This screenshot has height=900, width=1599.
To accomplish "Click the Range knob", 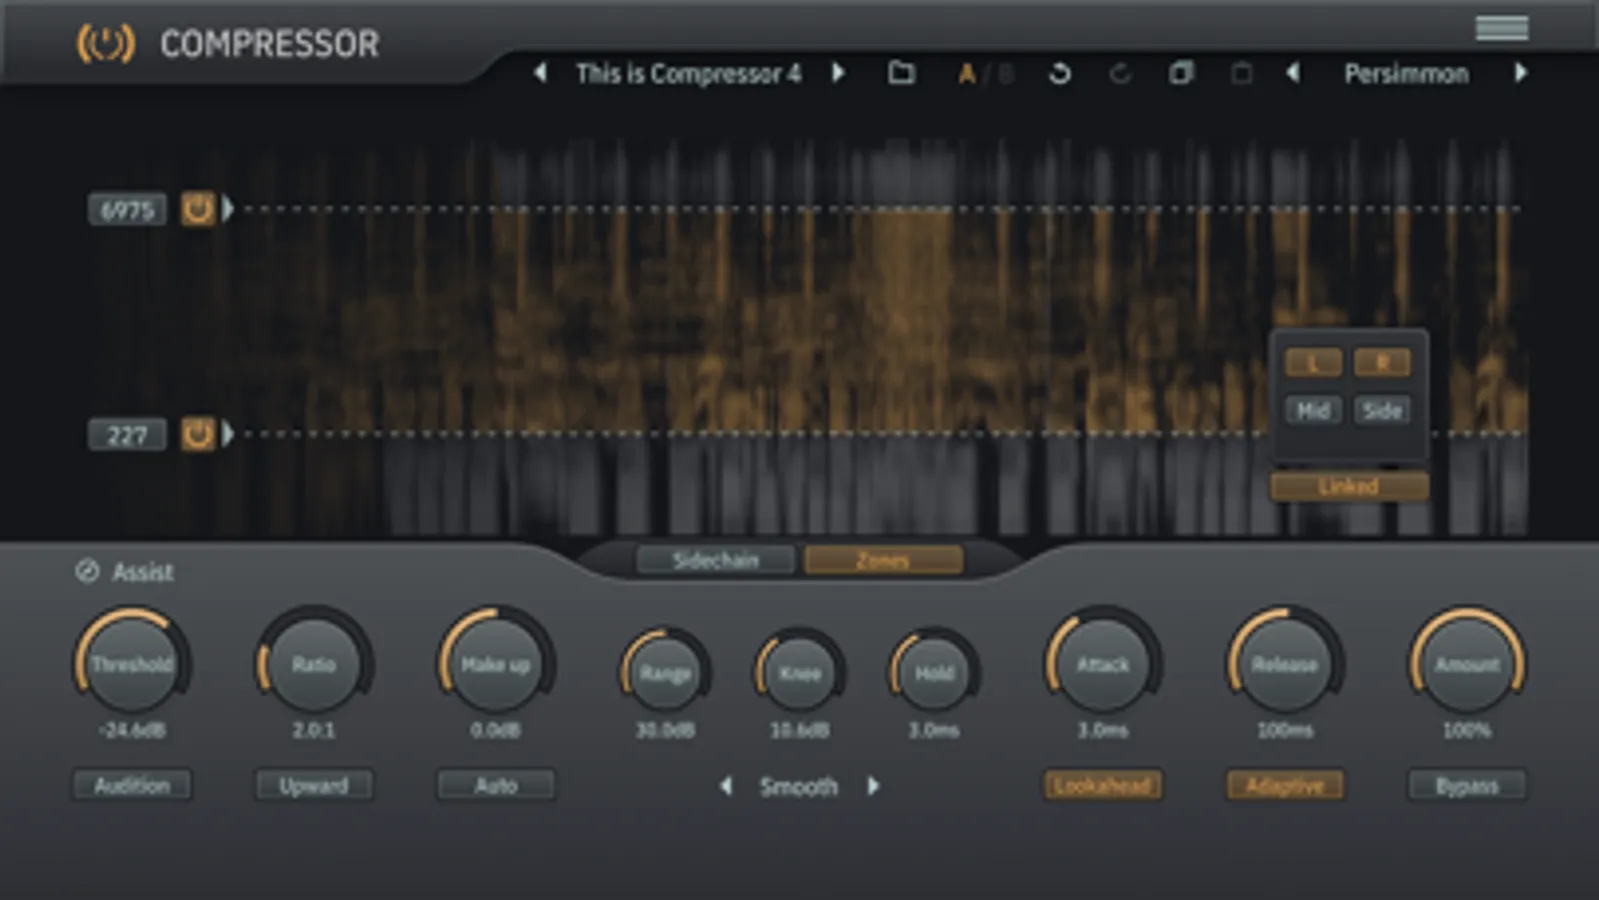I will tap(665, 672).
